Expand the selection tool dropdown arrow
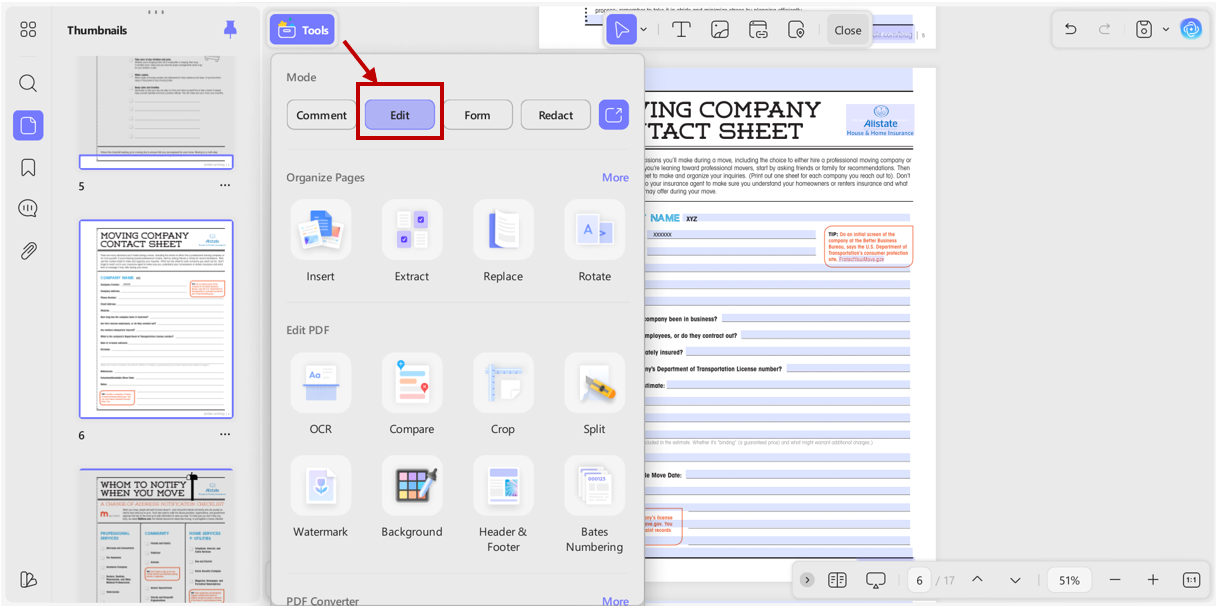 coord(643,30)
